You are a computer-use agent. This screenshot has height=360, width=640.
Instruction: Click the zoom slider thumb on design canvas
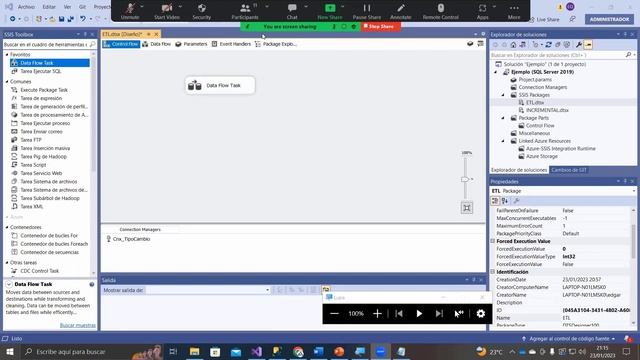point(465,179)
